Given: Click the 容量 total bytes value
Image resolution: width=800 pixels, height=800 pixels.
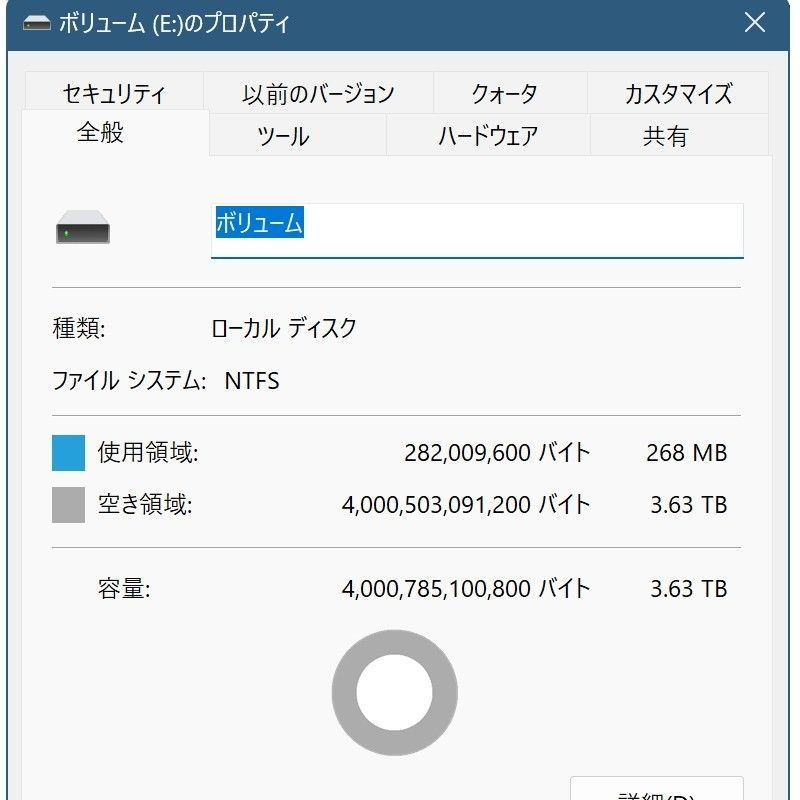Looking at the screenshot, I should point(465,589).
